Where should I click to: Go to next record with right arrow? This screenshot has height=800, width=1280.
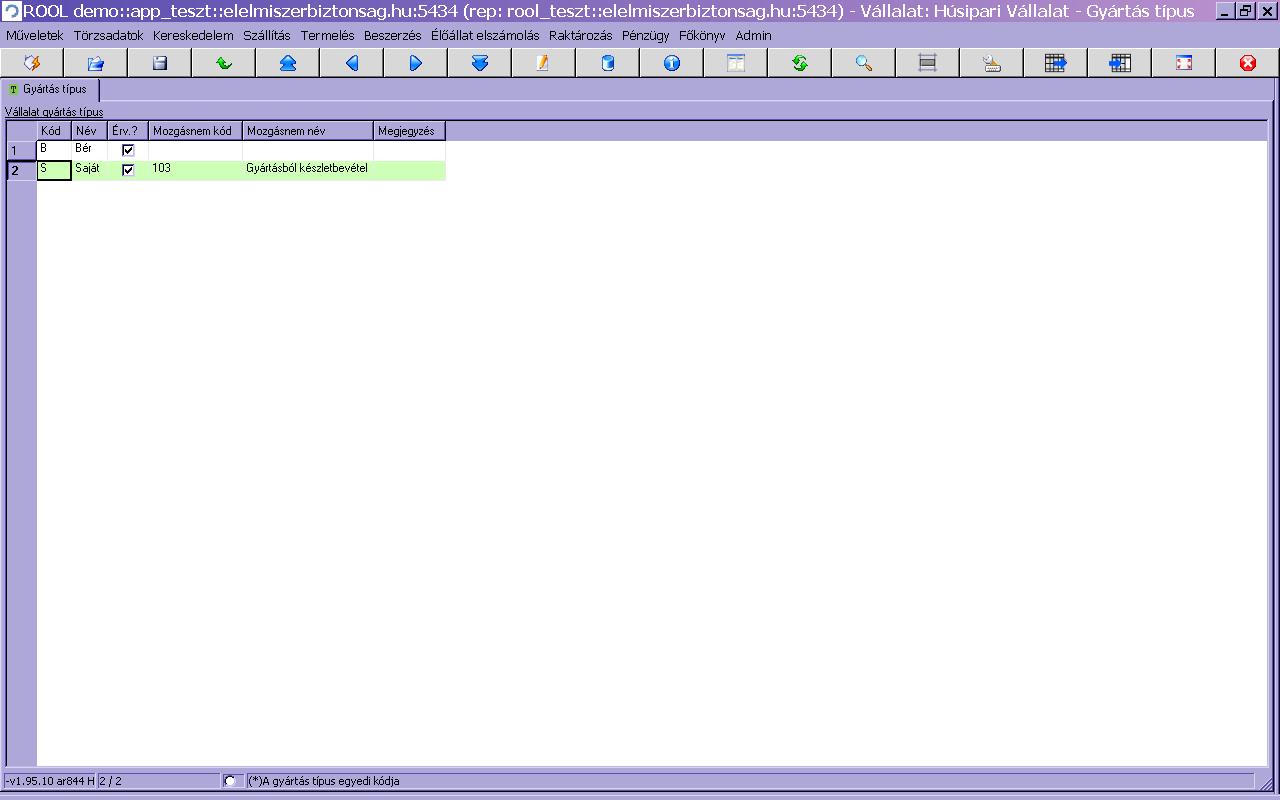pos(416,63)
